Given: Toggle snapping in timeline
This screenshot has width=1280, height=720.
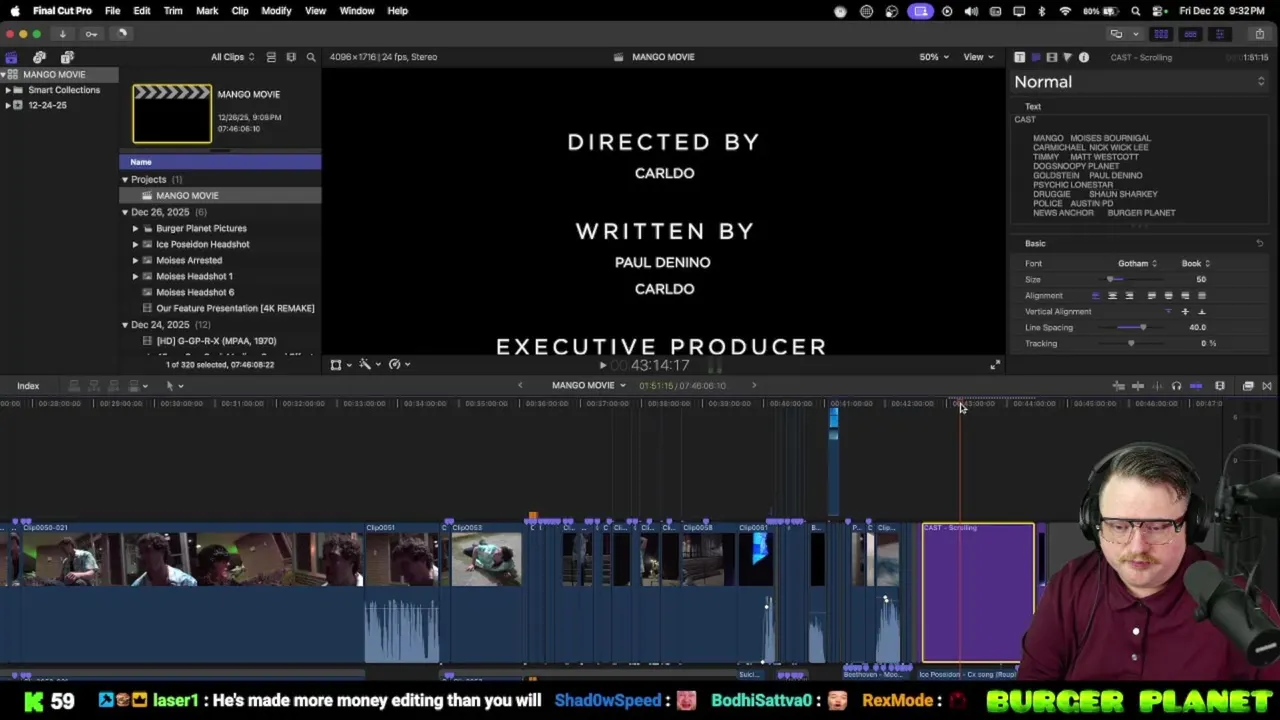Looking at the screenshot, I should (1196, 386).
